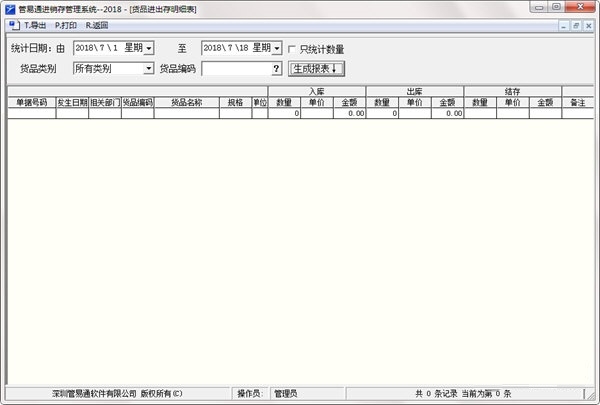The height and width of the screenshot is (405, 600).
Task: Click the 货品名称 column header
Action: coord(187,103)
